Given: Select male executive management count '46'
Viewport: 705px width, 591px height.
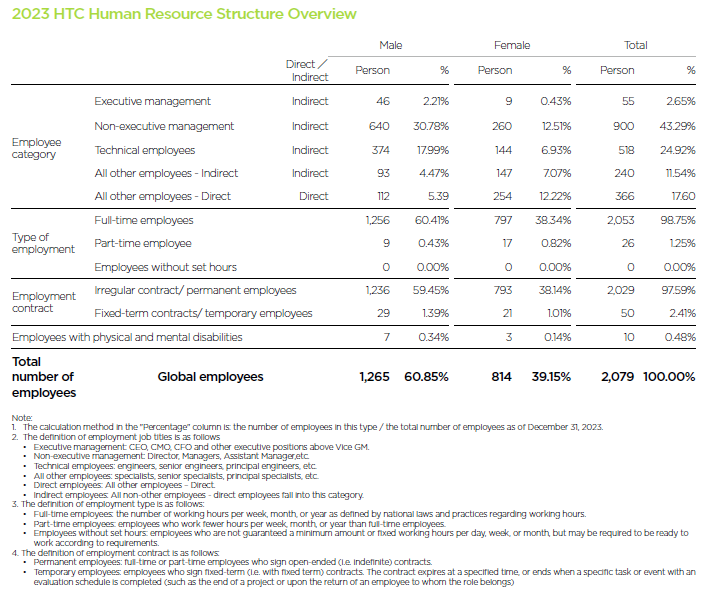Looking at the screenshot, I should [x=383, y=101].
